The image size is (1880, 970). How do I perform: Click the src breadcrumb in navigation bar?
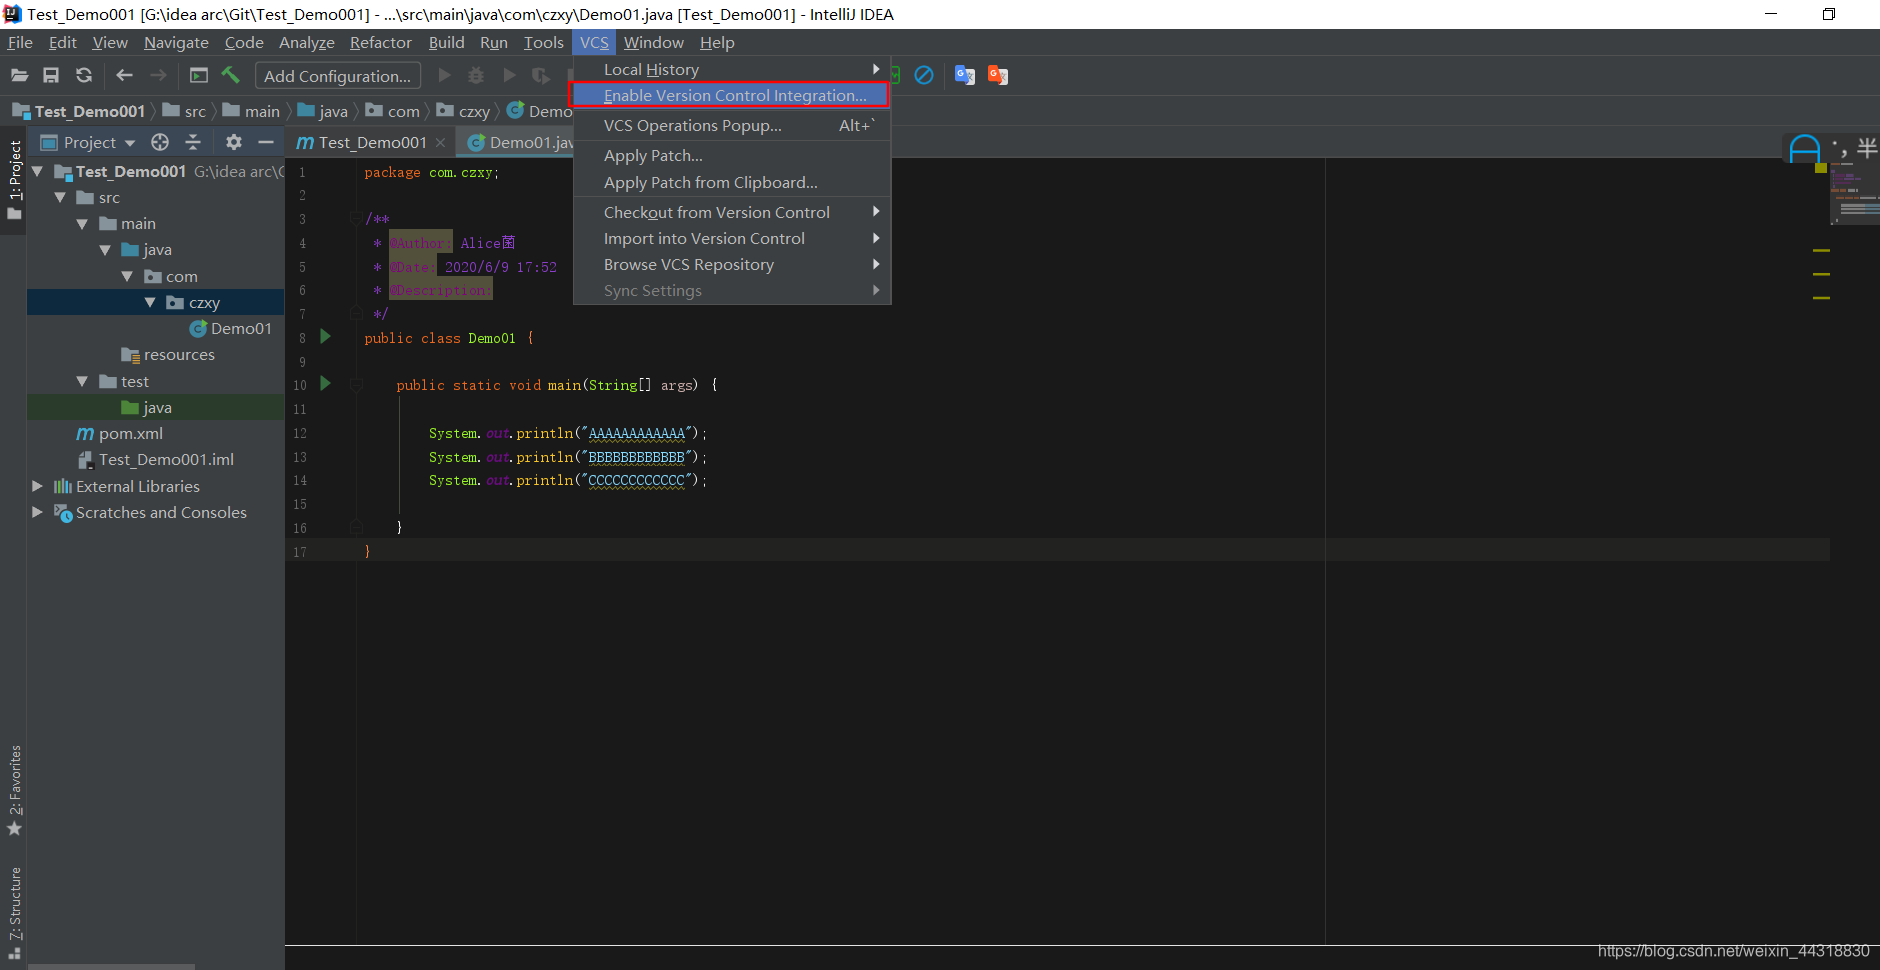185,111
